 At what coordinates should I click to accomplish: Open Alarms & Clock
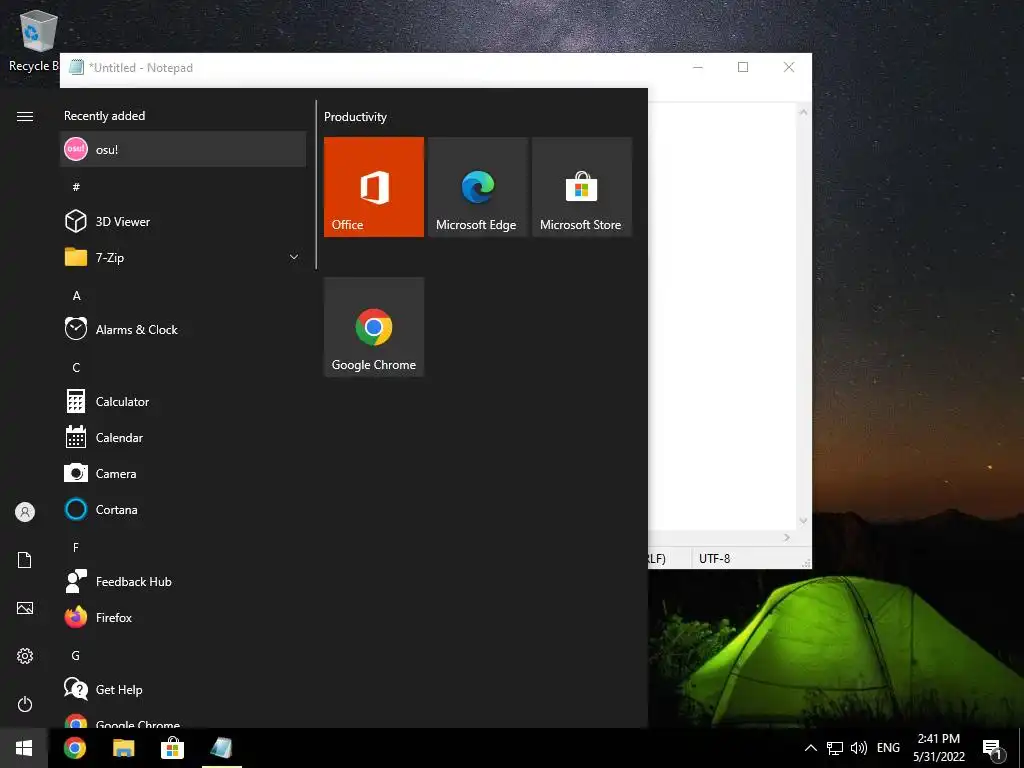(x=183, y=329)
